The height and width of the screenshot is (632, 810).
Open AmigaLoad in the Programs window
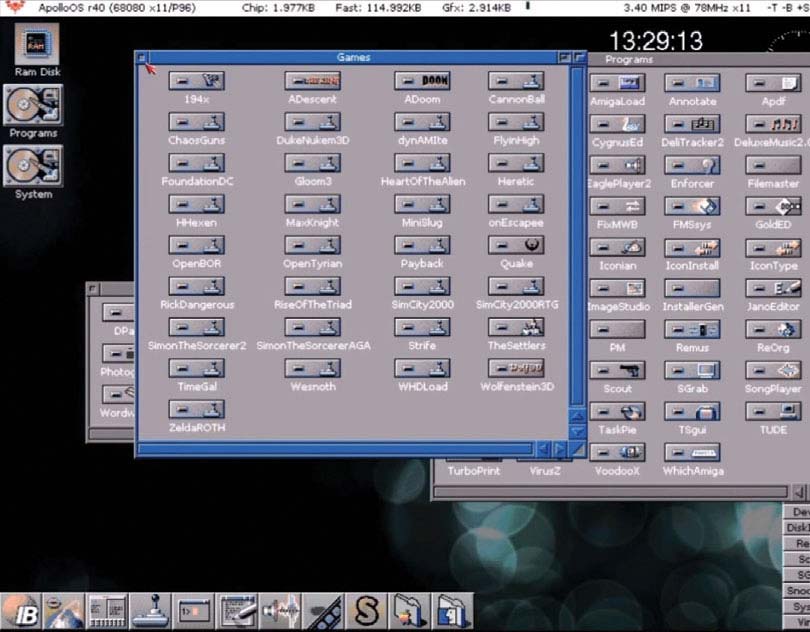617,83
